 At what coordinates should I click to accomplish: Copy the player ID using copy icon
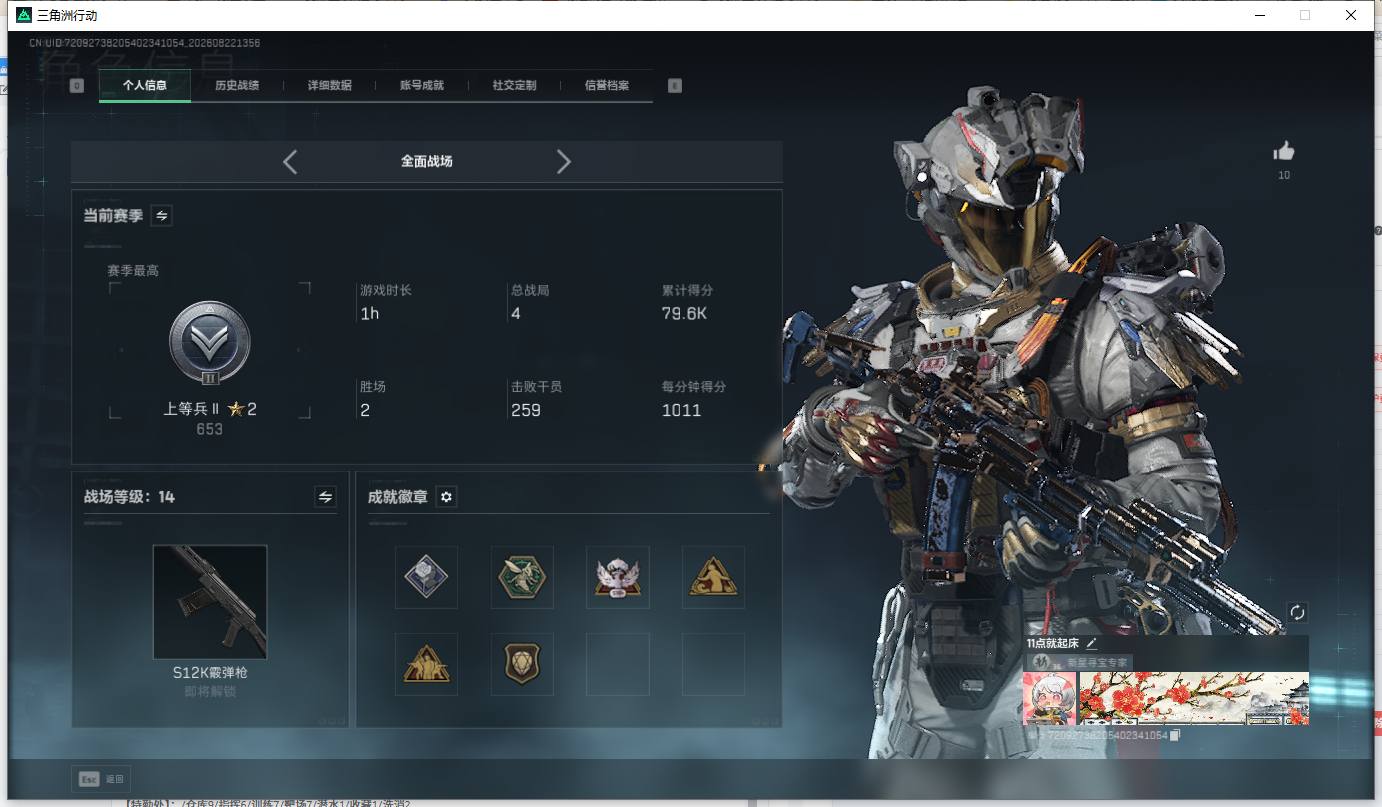click(x=1176, y=735)
